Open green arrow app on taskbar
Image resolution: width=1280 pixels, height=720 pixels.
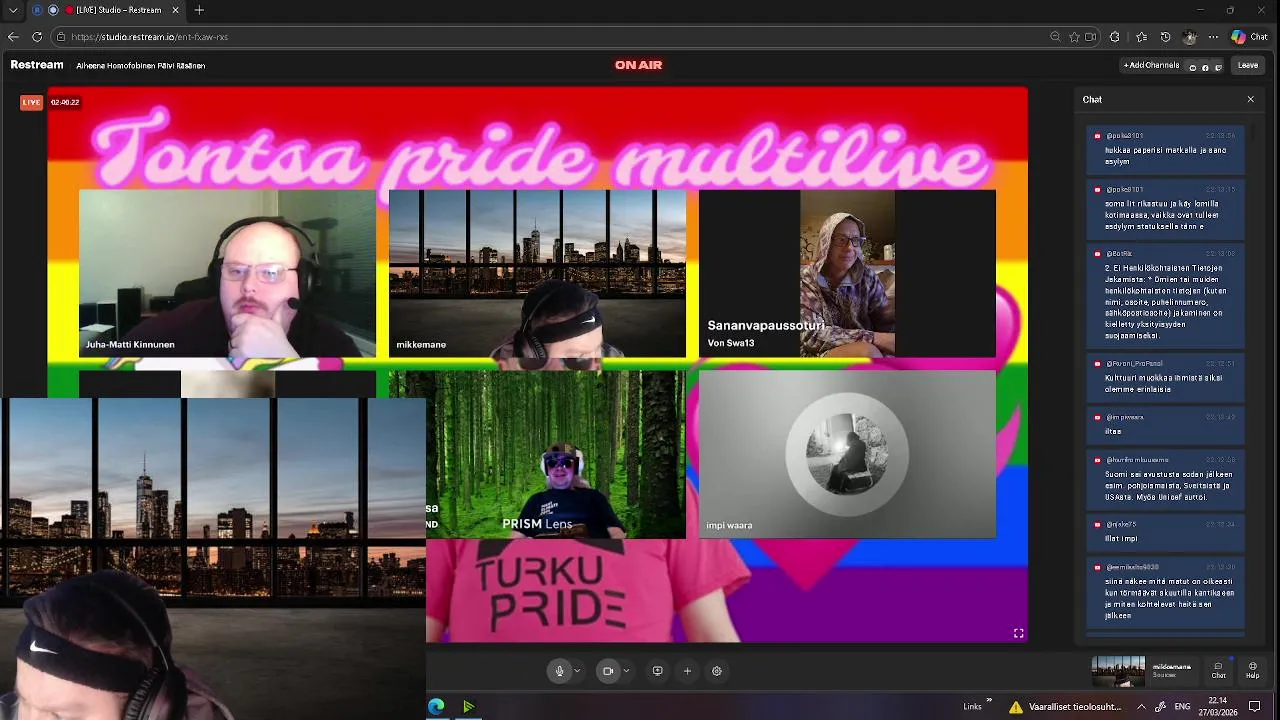468,706
